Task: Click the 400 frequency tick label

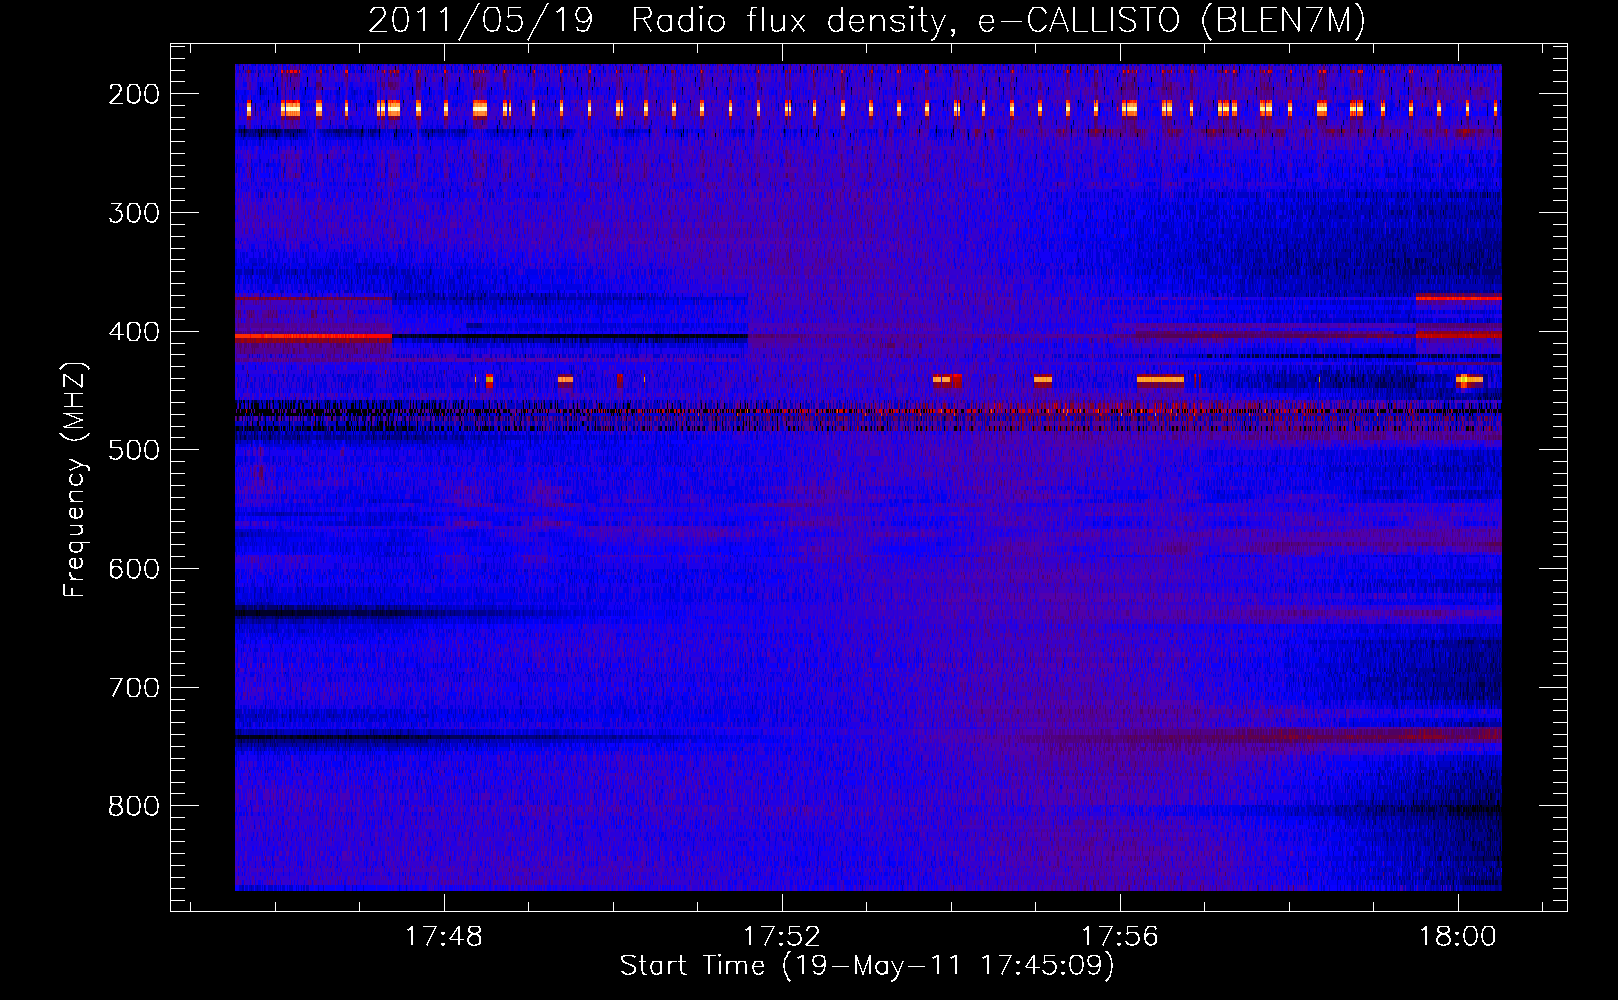Action: click(133, 332)
